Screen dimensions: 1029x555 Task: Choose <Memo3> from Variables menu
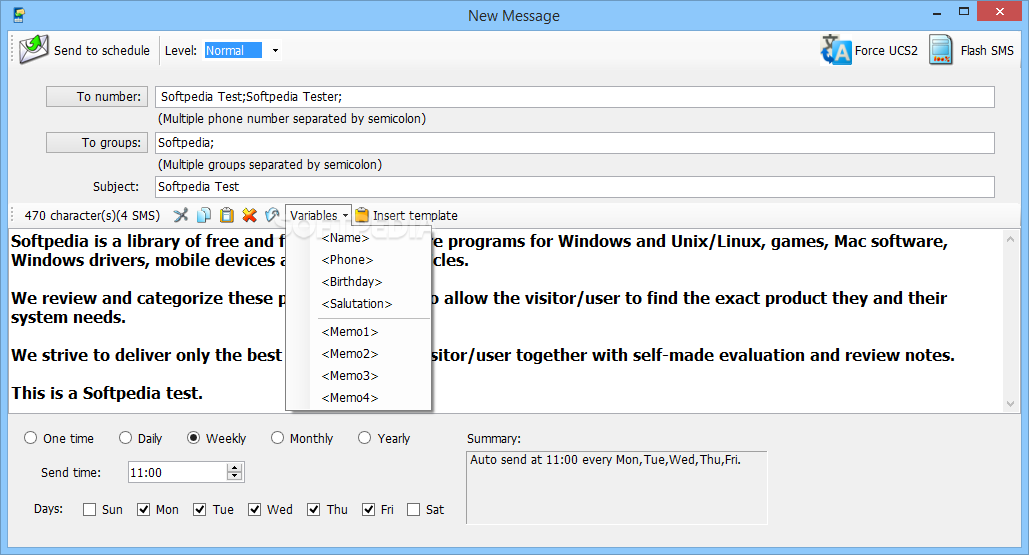tap(358, 376)
